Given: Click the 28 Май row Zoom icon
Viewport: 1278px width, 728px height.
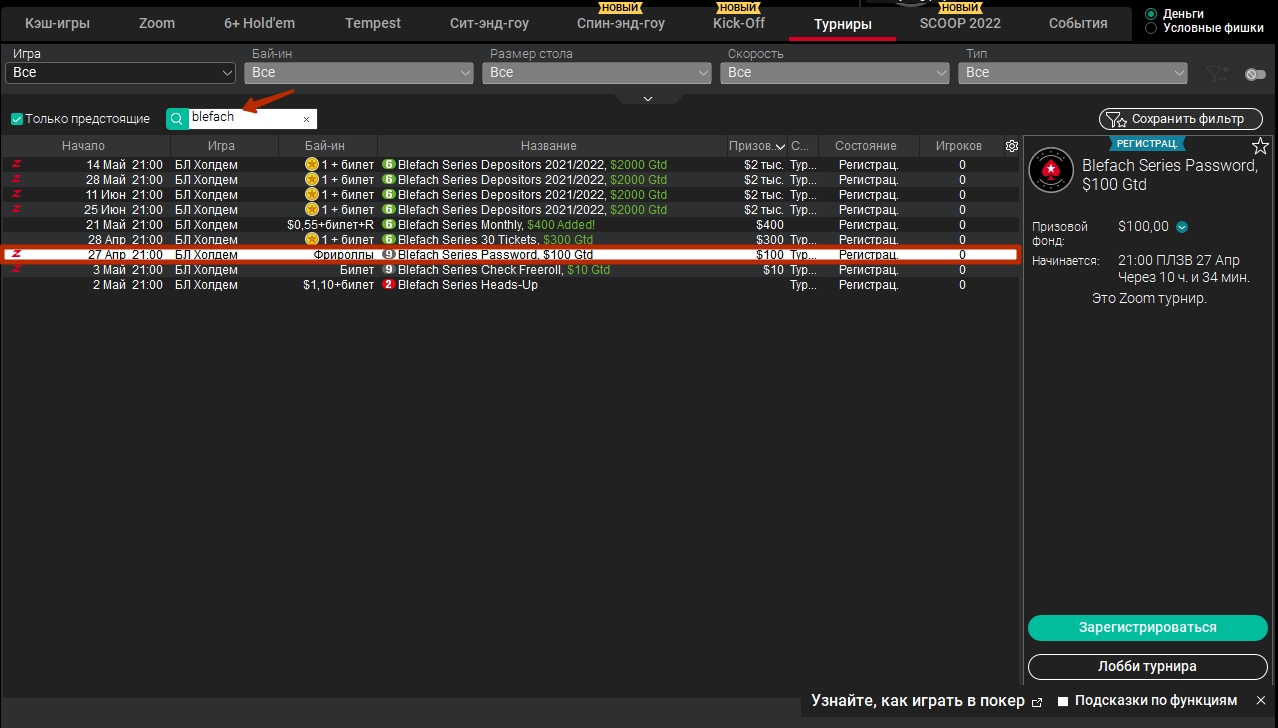Looking at the screenshot, I should click(16, 179).
